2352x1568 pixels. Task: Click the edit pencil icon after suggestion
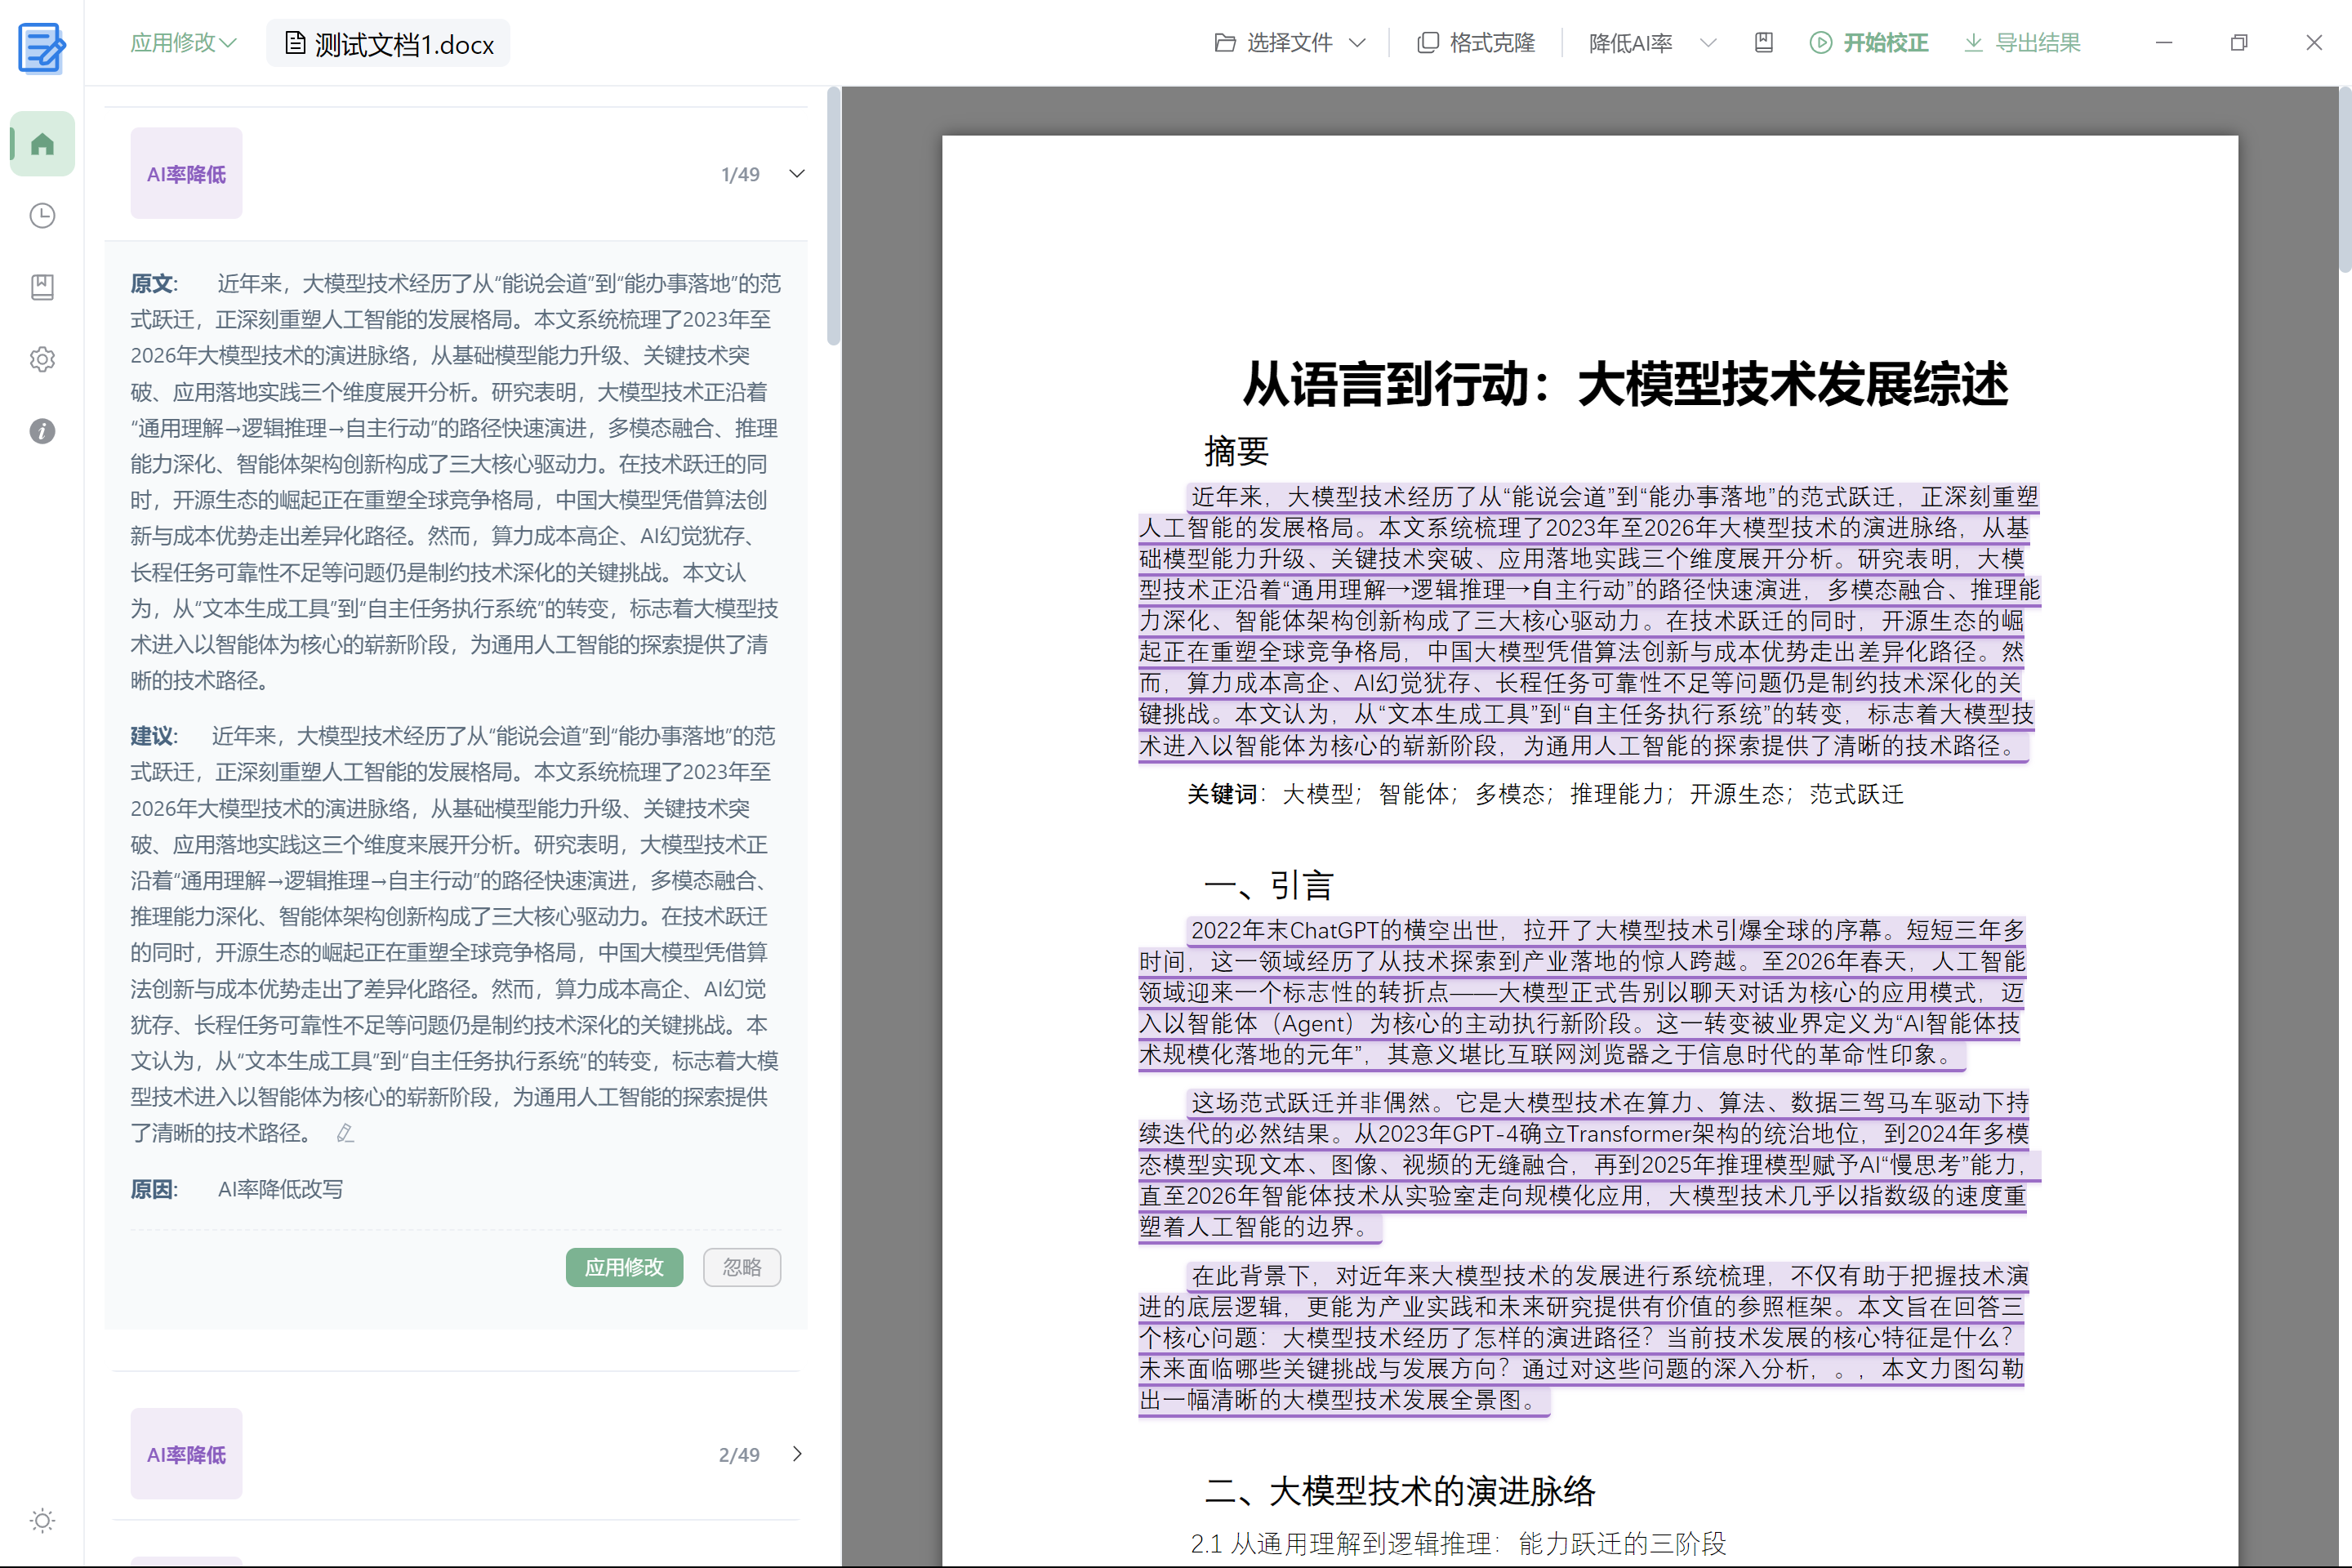345,1133
